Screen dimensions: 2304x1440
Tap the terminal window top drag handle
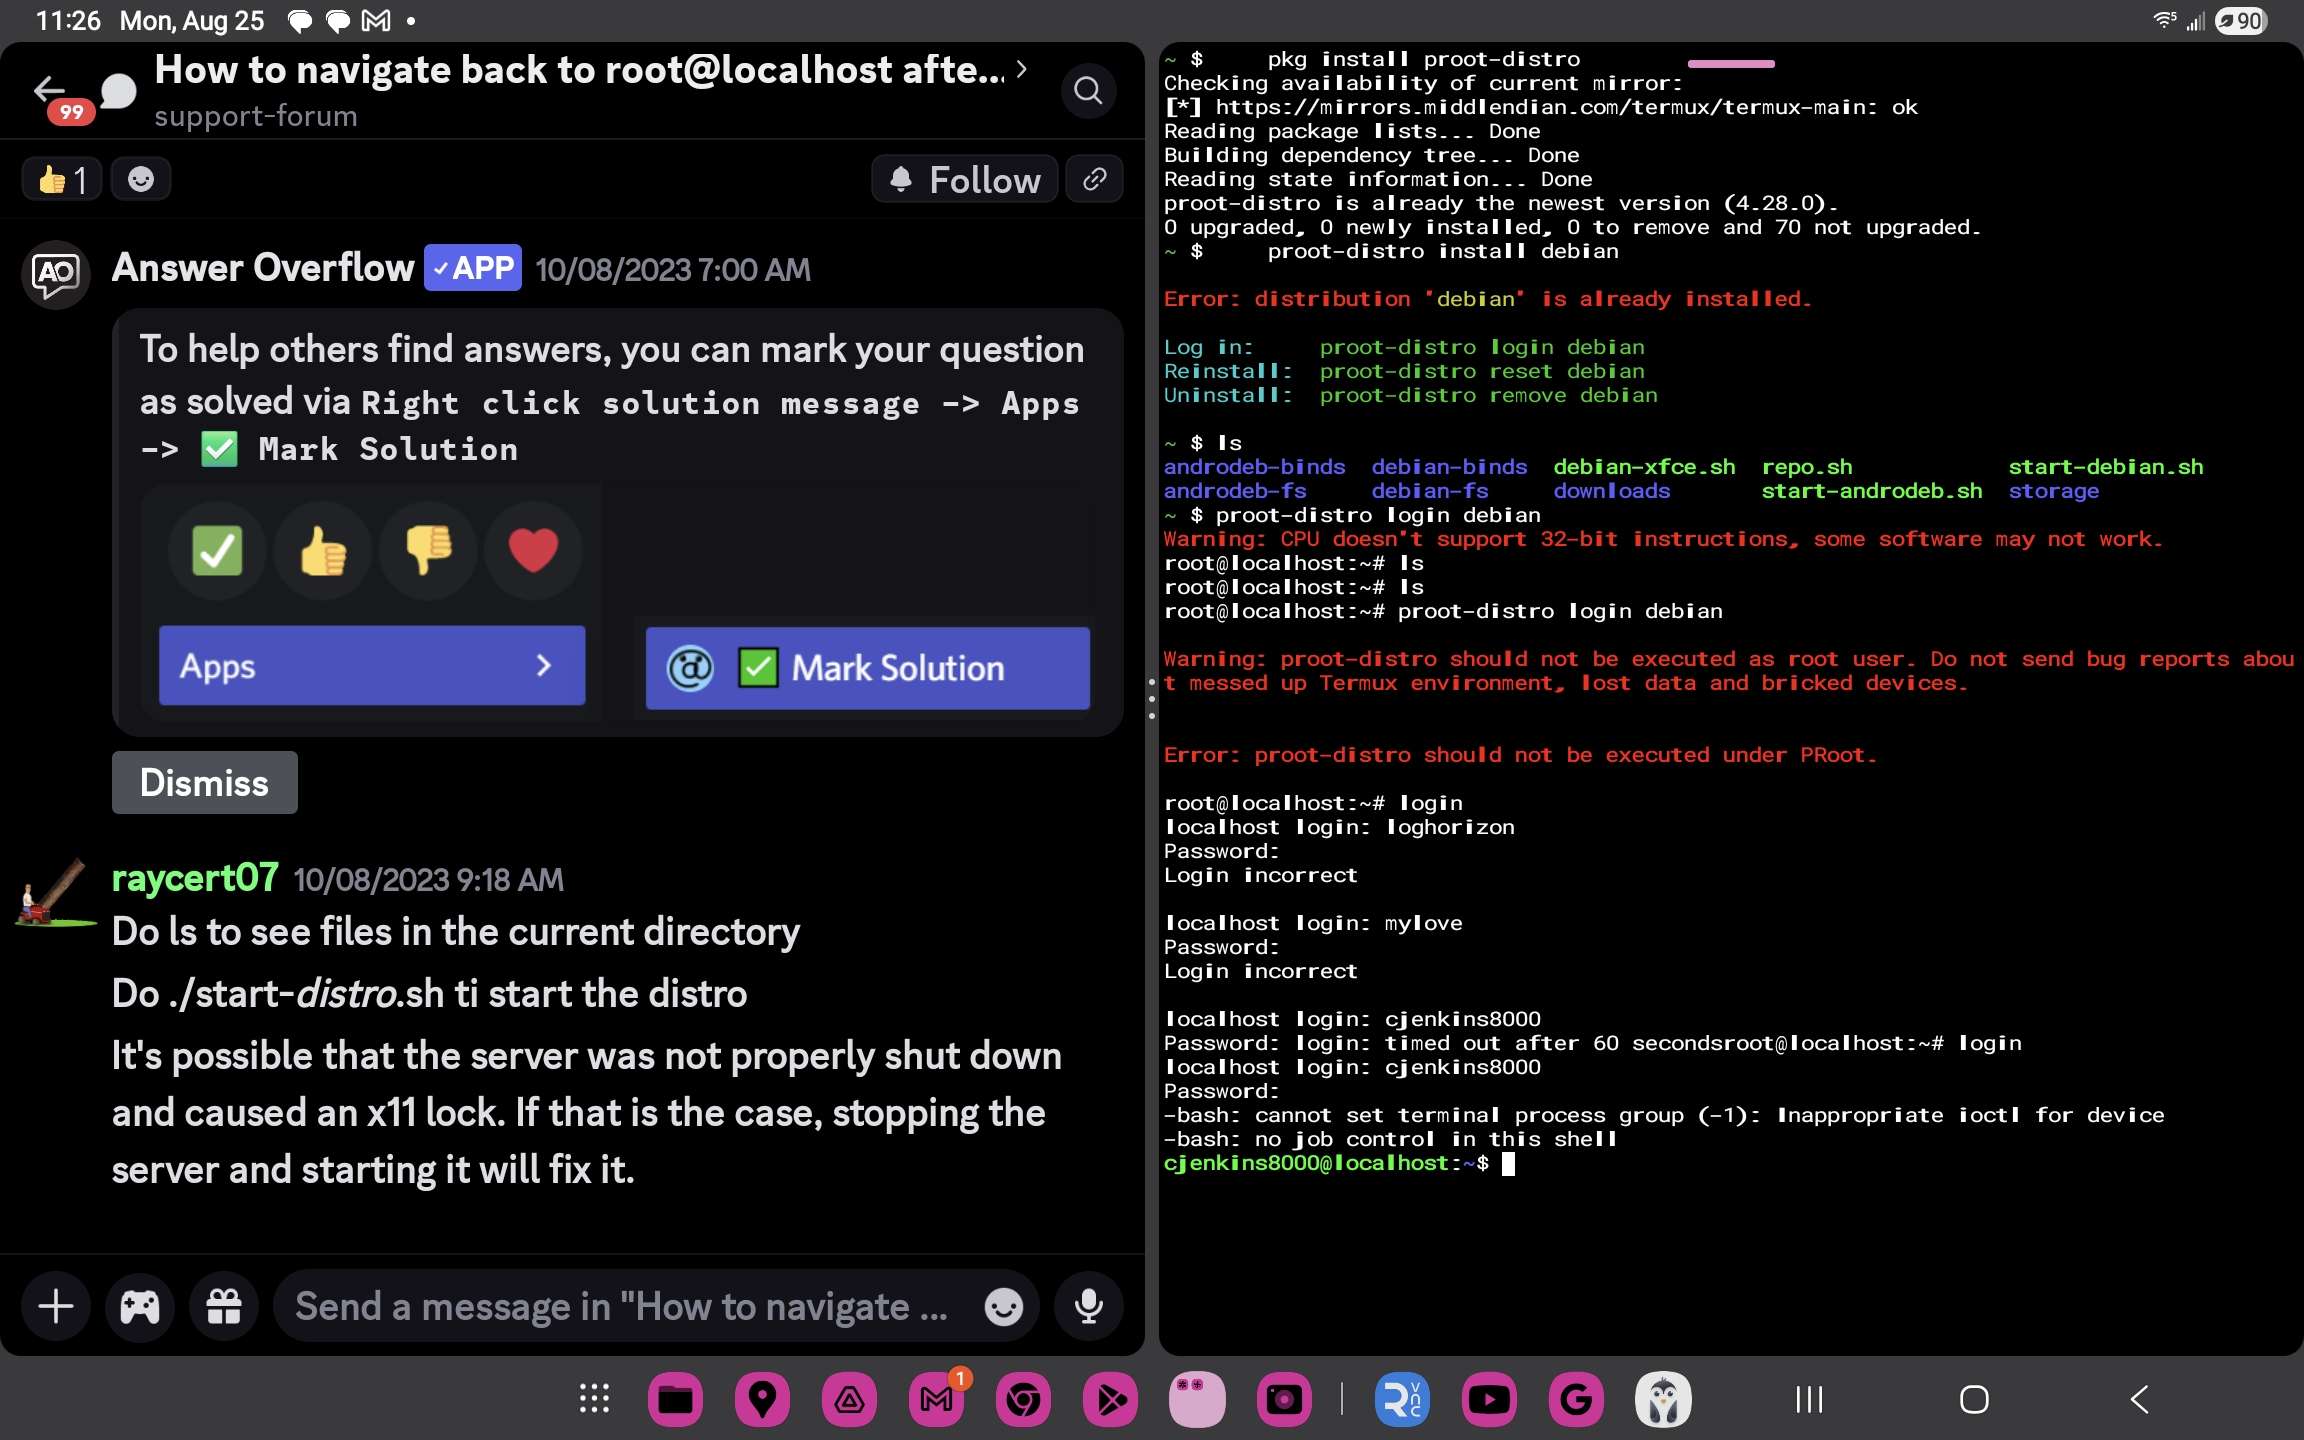click(1731, 64)
